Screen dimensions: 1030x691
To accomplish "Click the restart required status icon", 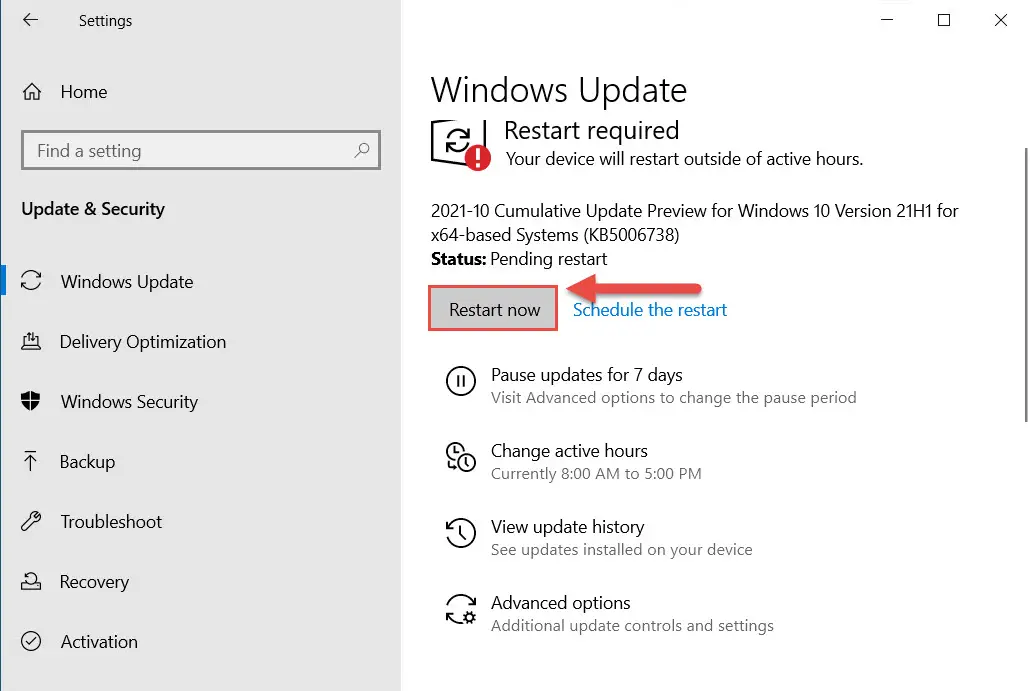I will [x=460, y=145].
